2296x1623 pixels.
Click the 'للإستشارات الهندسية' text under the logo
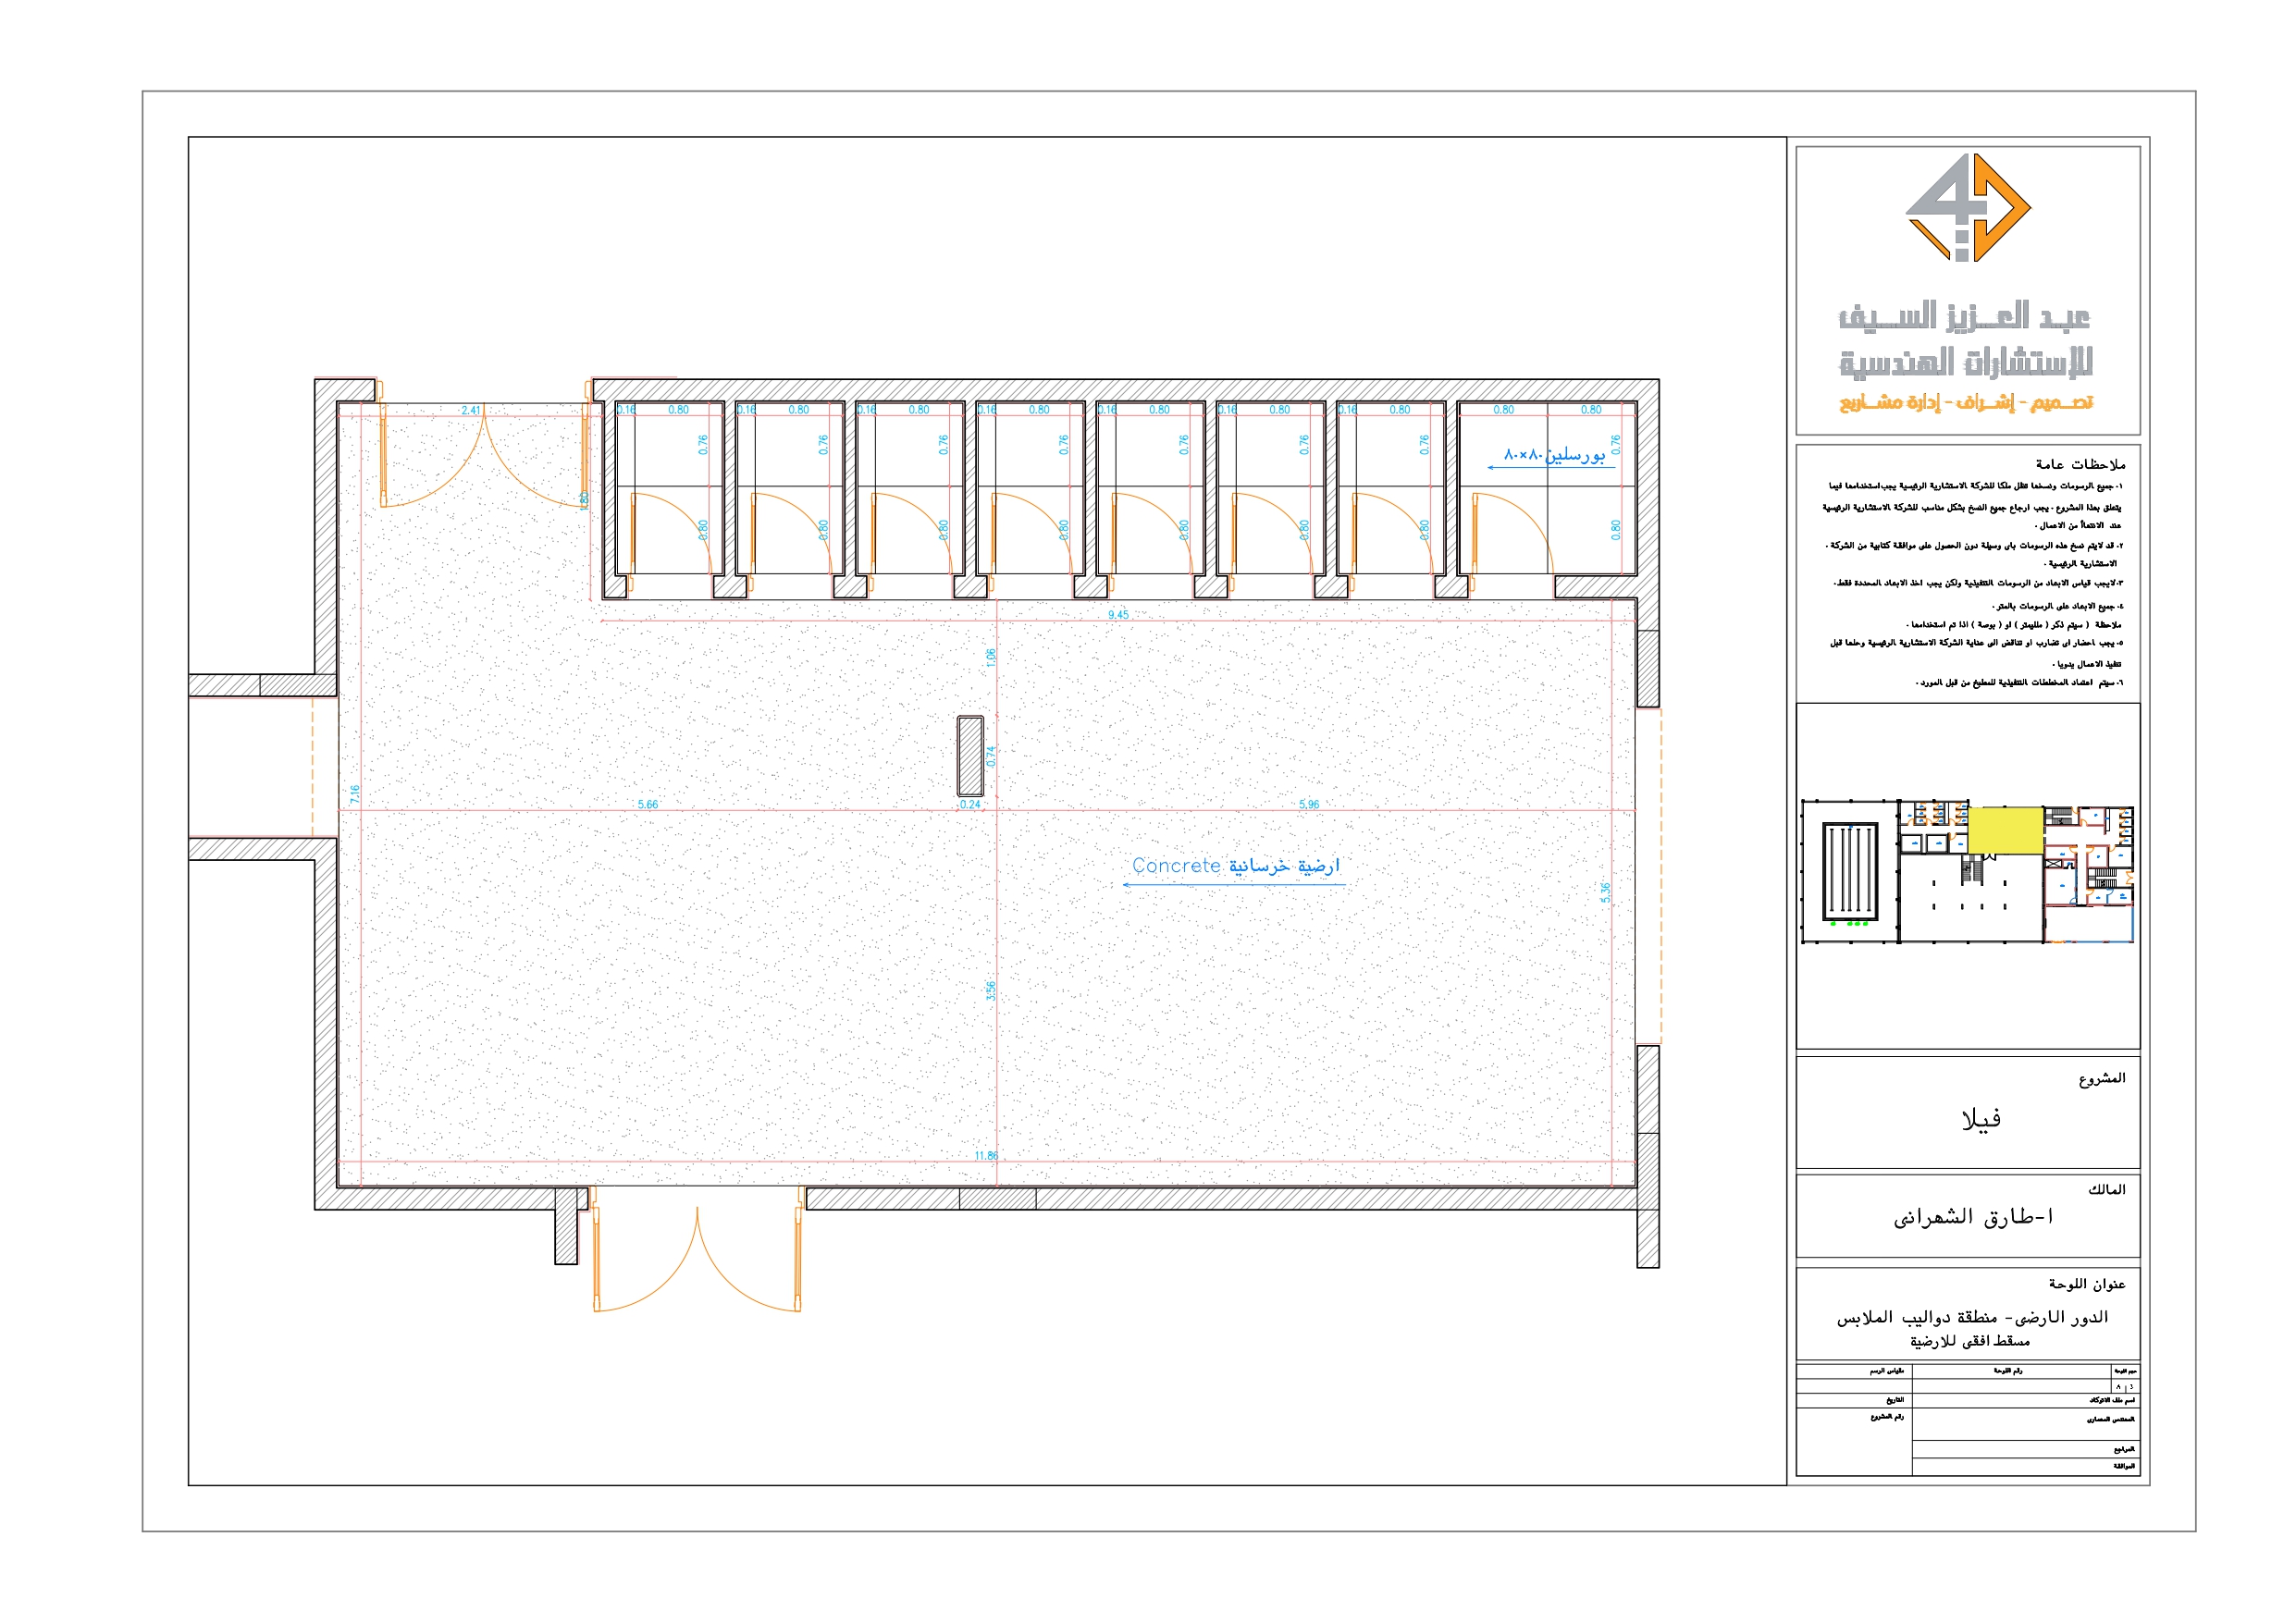coord(1966,362)
